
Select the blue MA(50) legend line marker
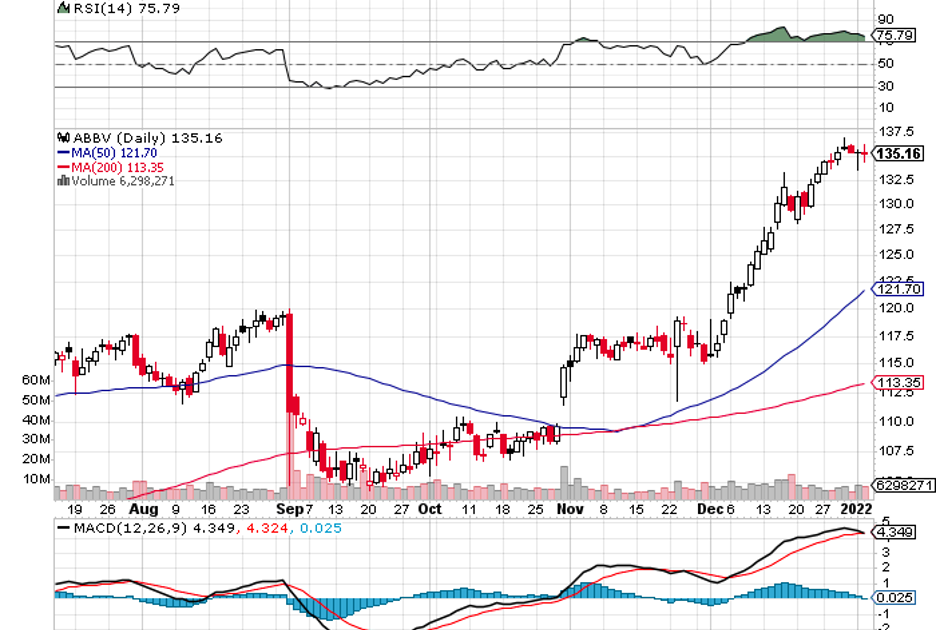tap(63, 152)
